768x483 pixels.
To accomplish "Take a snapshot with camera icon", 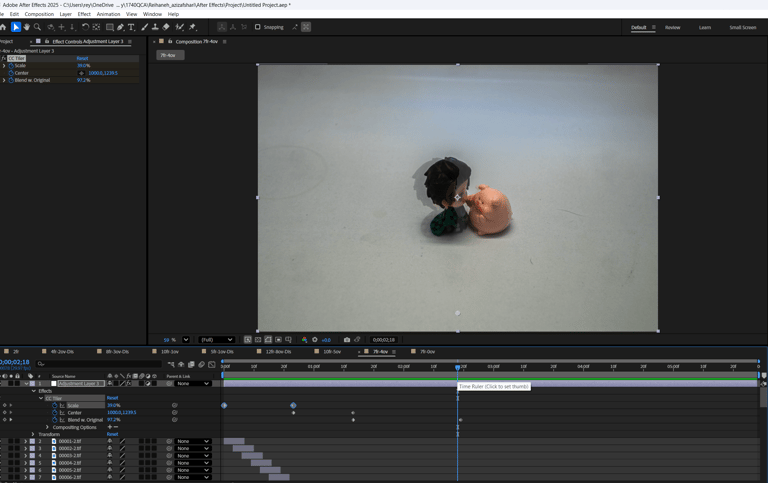I will click(347, 339).
